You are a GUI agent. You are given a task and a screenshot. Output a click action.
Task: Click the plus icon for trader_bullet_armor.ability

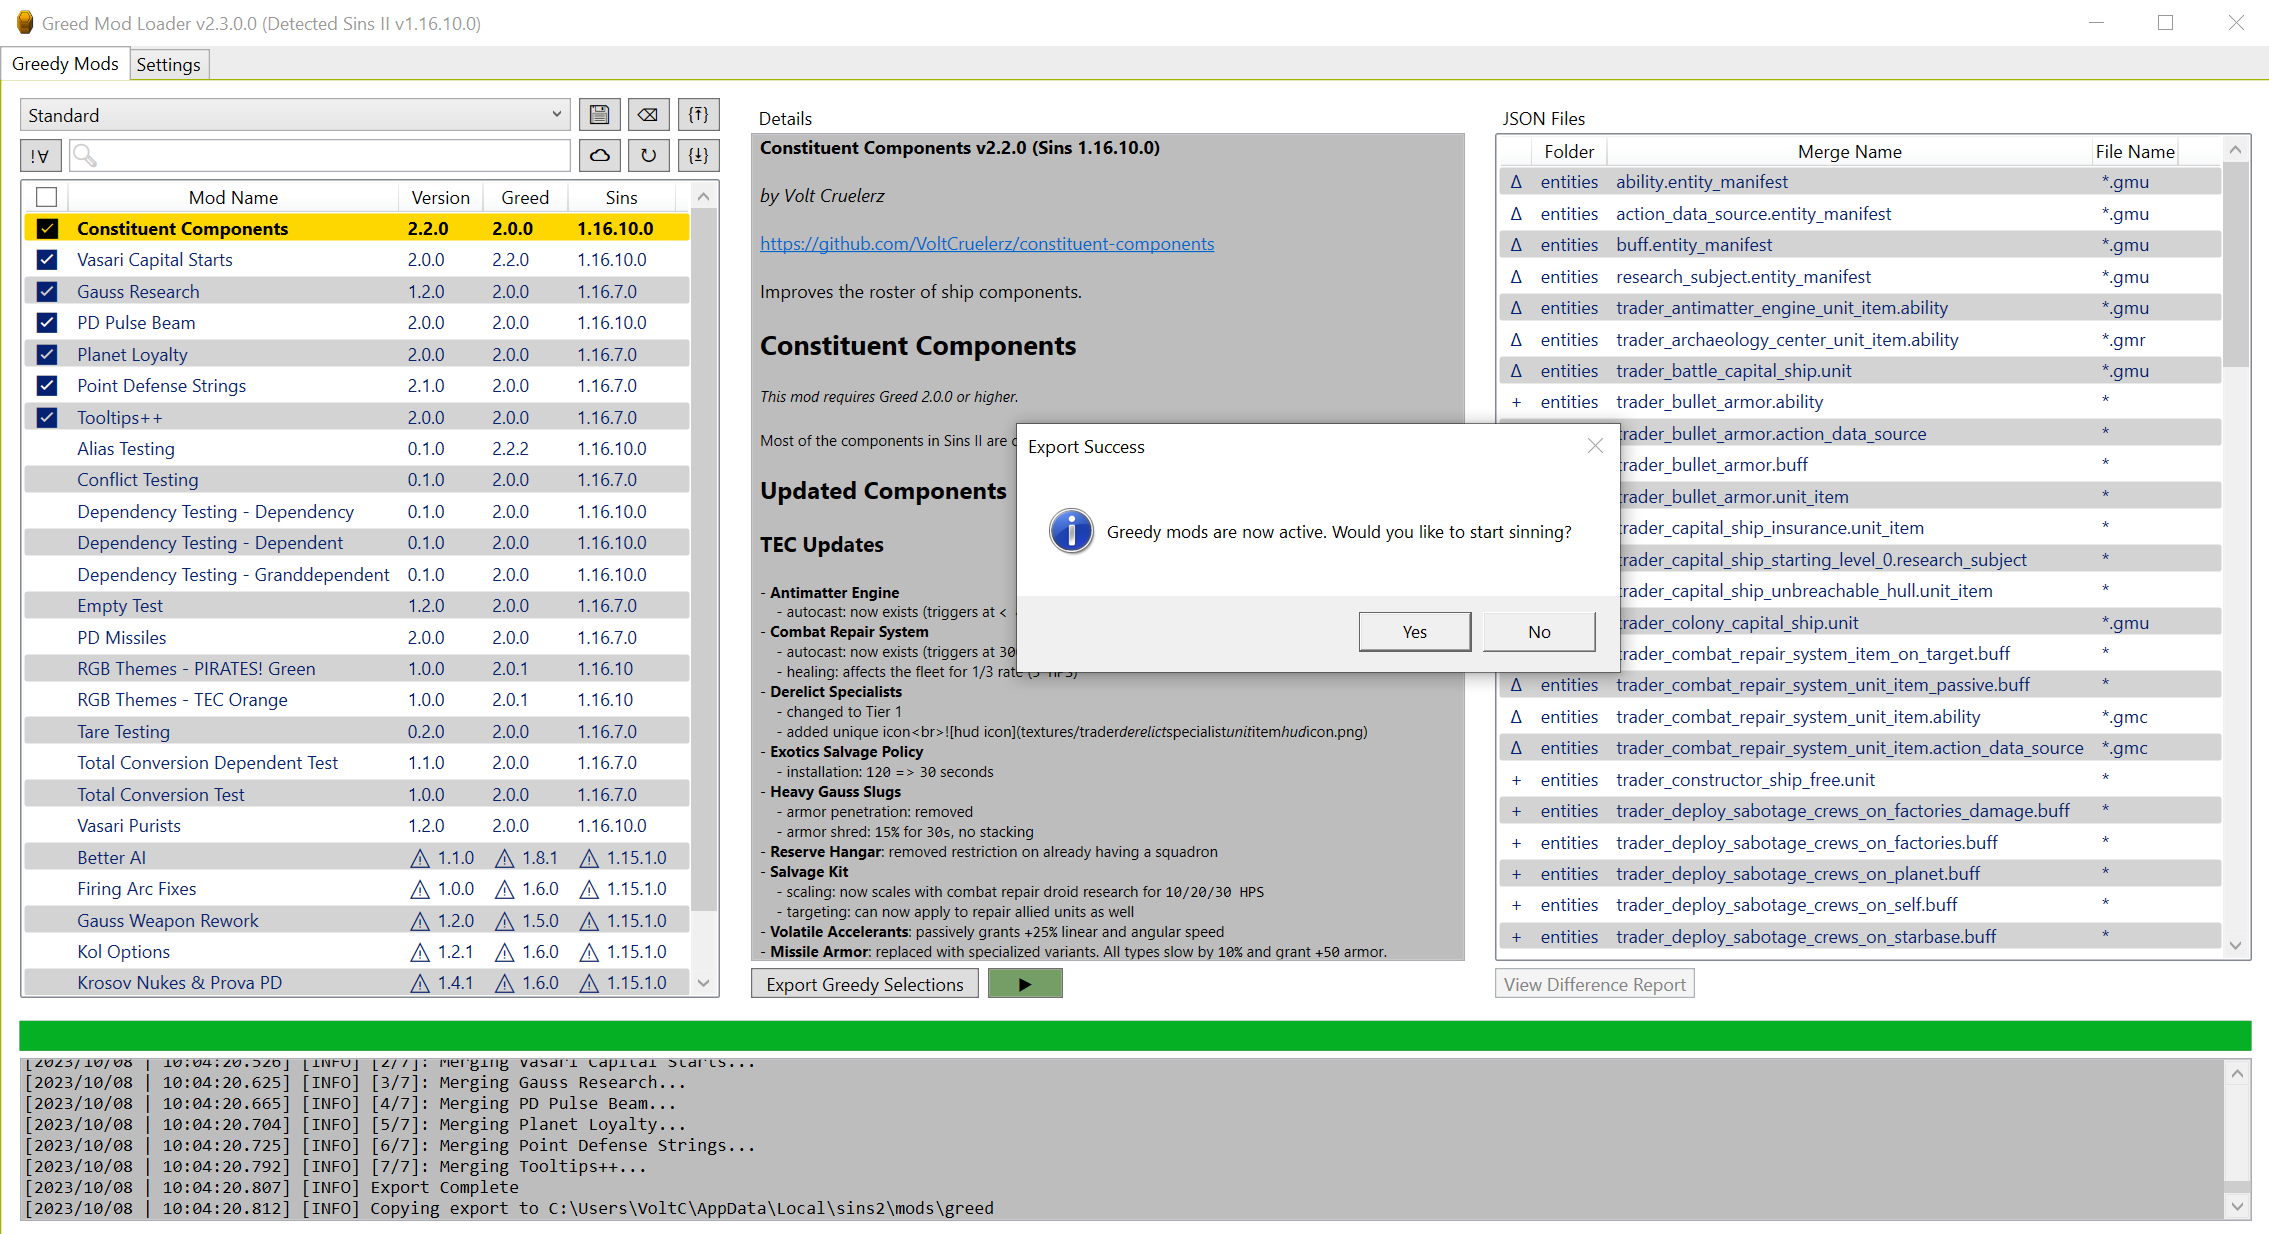(1516, 402)
